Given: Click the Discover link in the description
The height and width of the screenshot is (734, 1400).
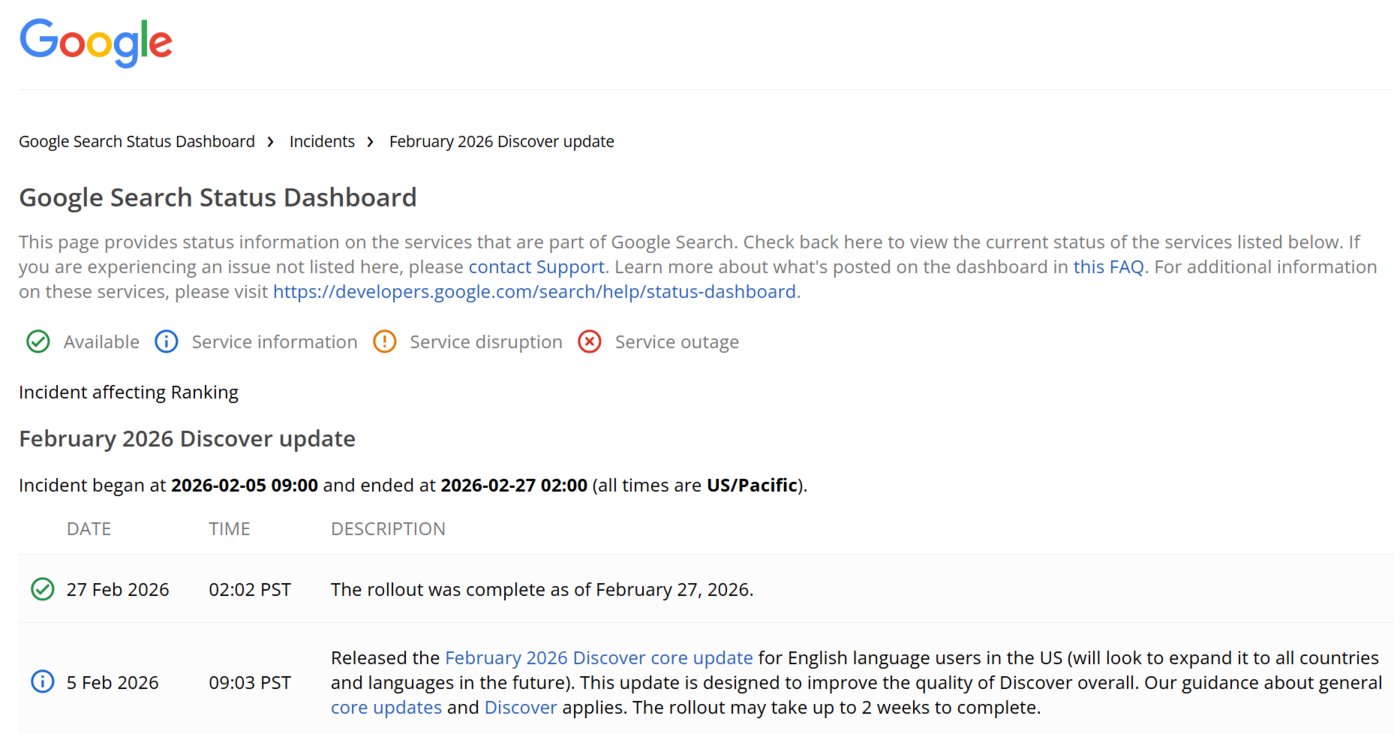Looking at the screenshot, I should click(x=521, y=707).
